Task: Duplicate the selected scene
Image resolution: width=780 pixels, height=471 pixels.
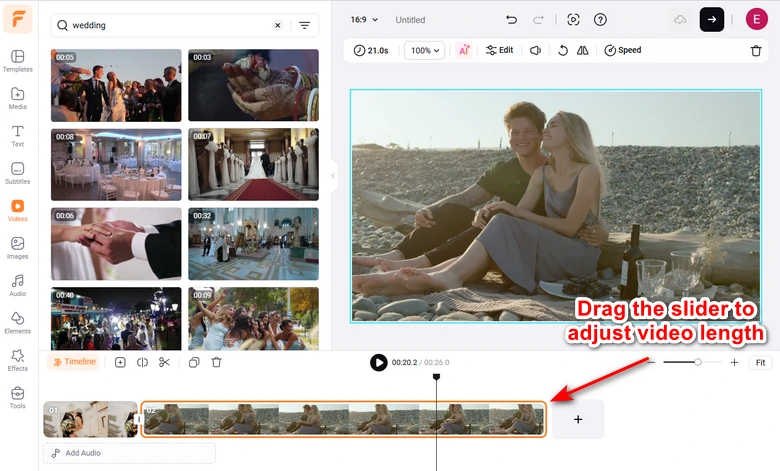Action: (x=194, y=362)
